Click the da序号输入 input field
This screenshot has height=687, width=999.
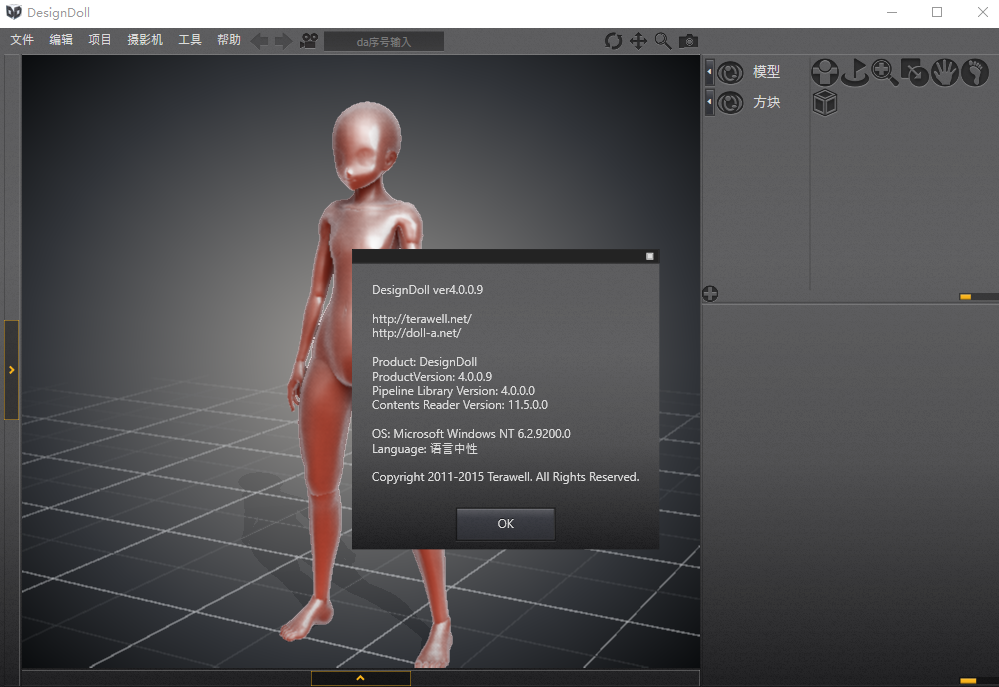(x=384, y=41)
